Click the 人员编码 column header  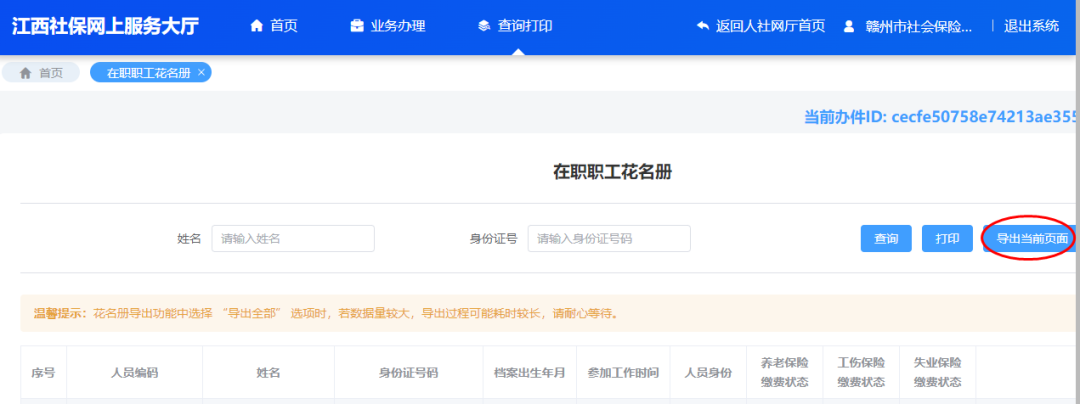click(134, 372)
